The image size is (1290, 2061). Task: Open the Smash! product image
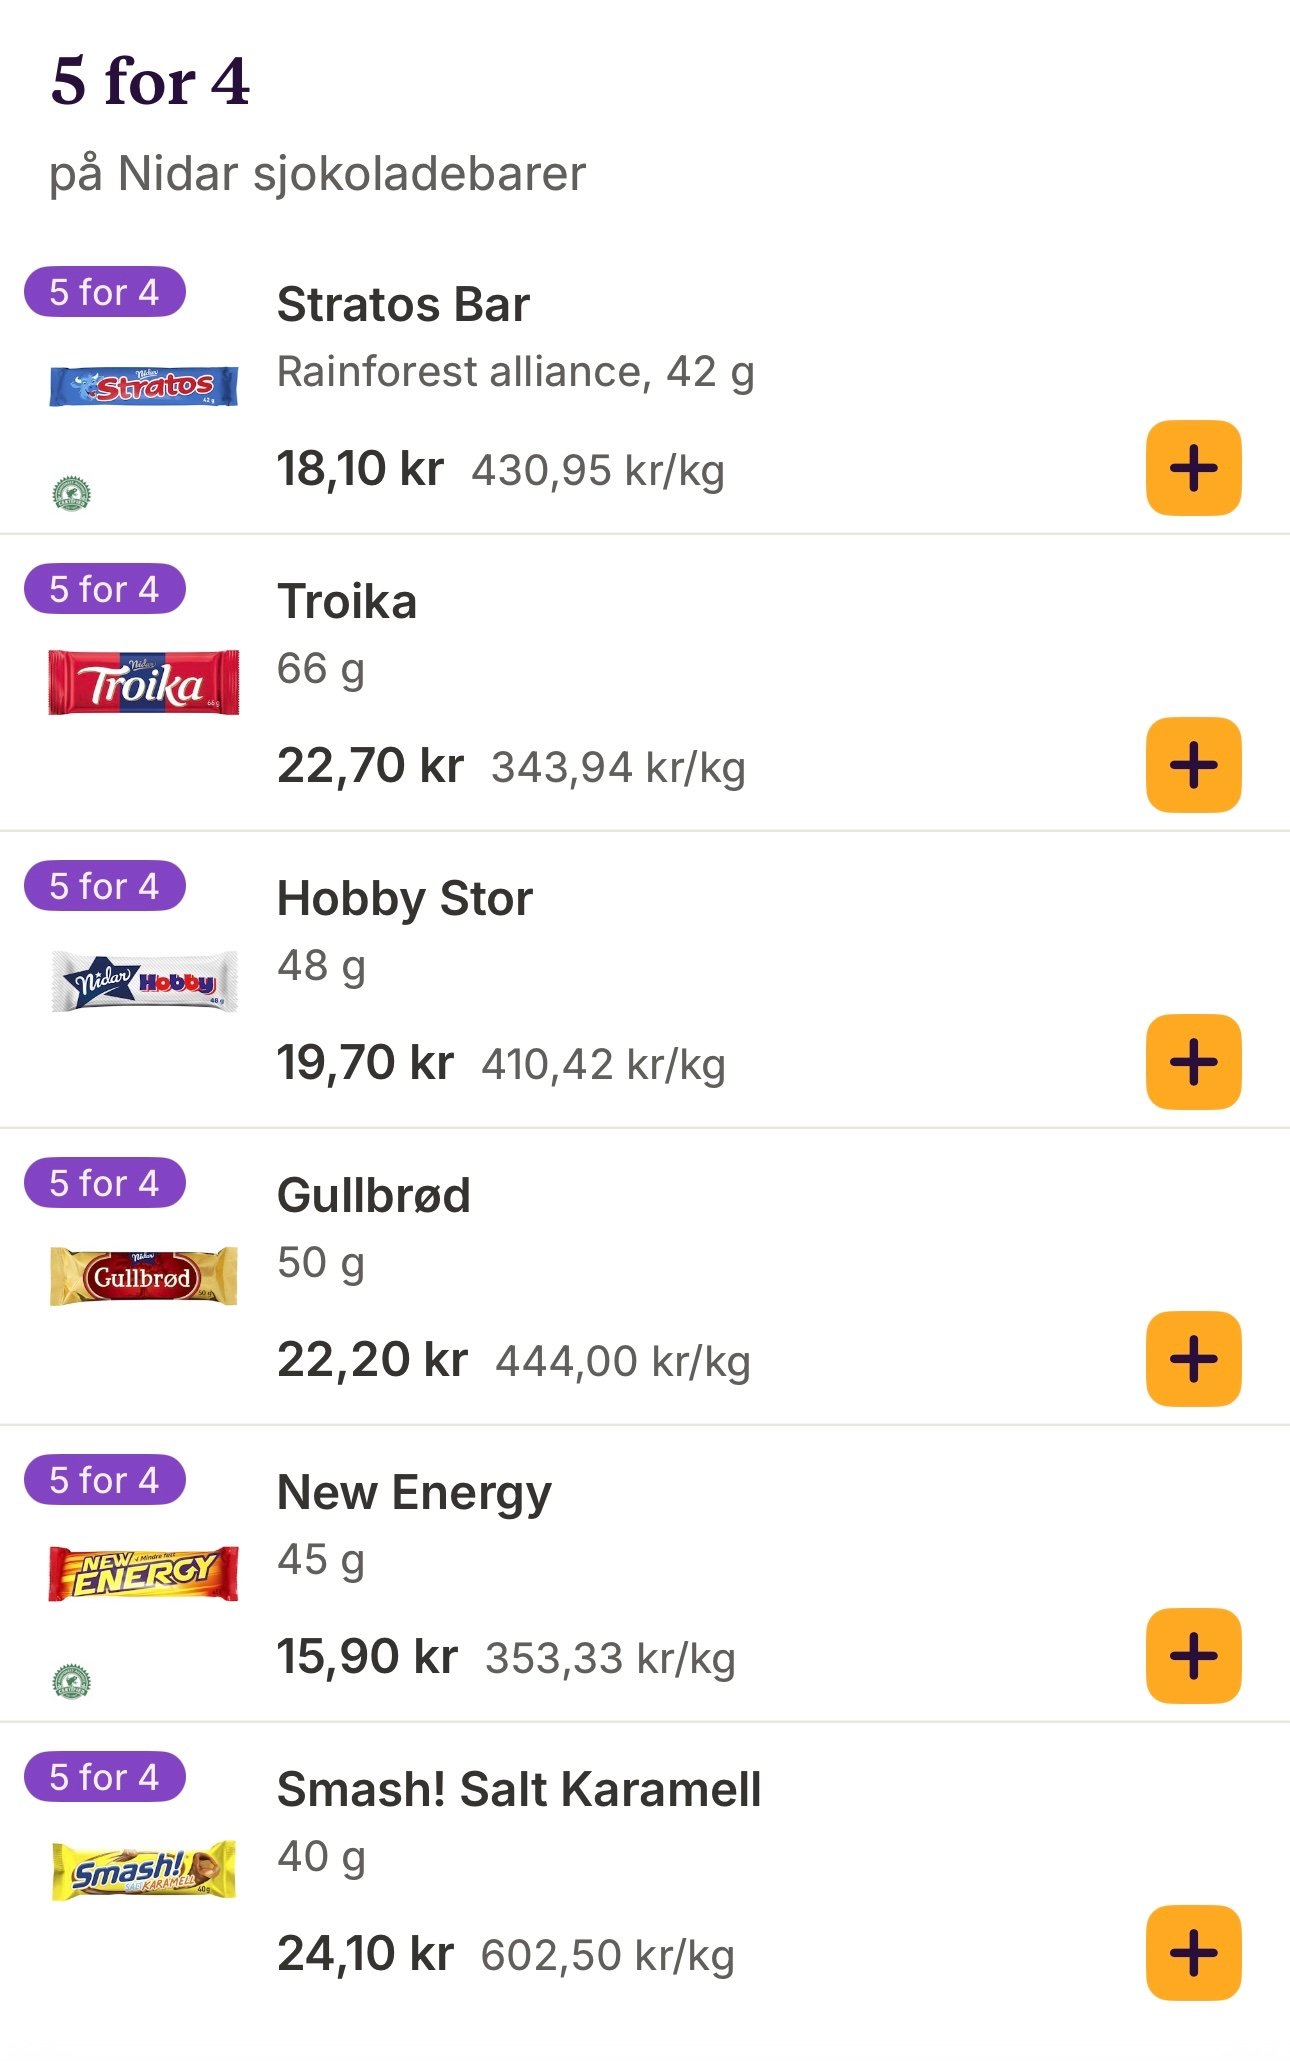tap(144, 1870)
